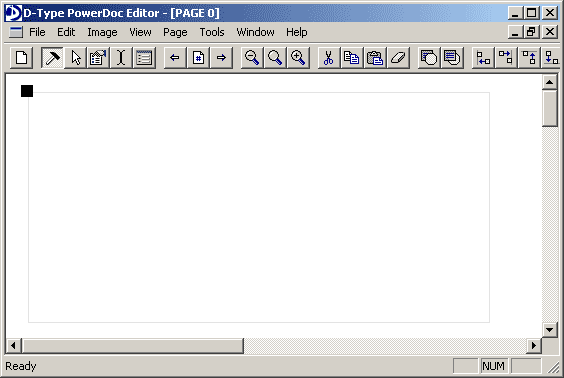The image size is (564, 378).
Task: Click the document system menu icon
Action: point(16,32)
